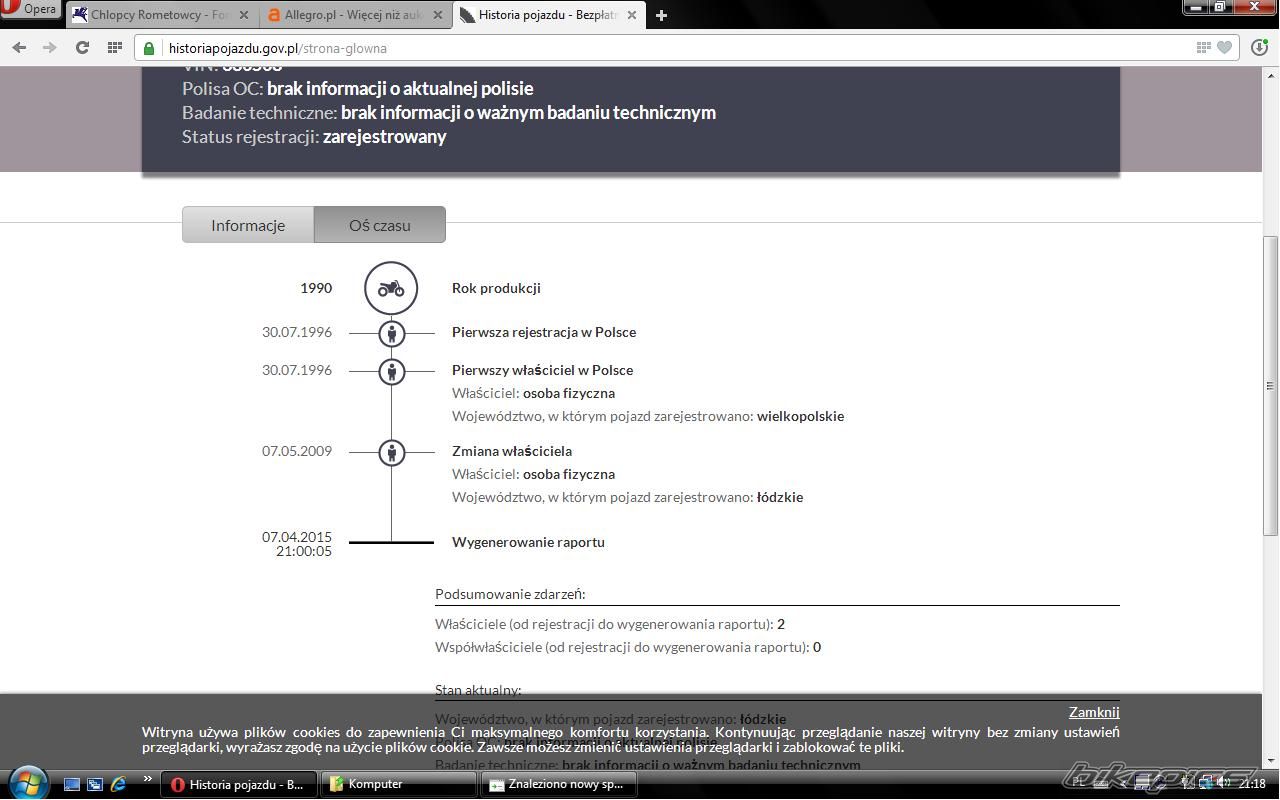
Task: Click the system clock showing 21:18
Action: 1252,785
